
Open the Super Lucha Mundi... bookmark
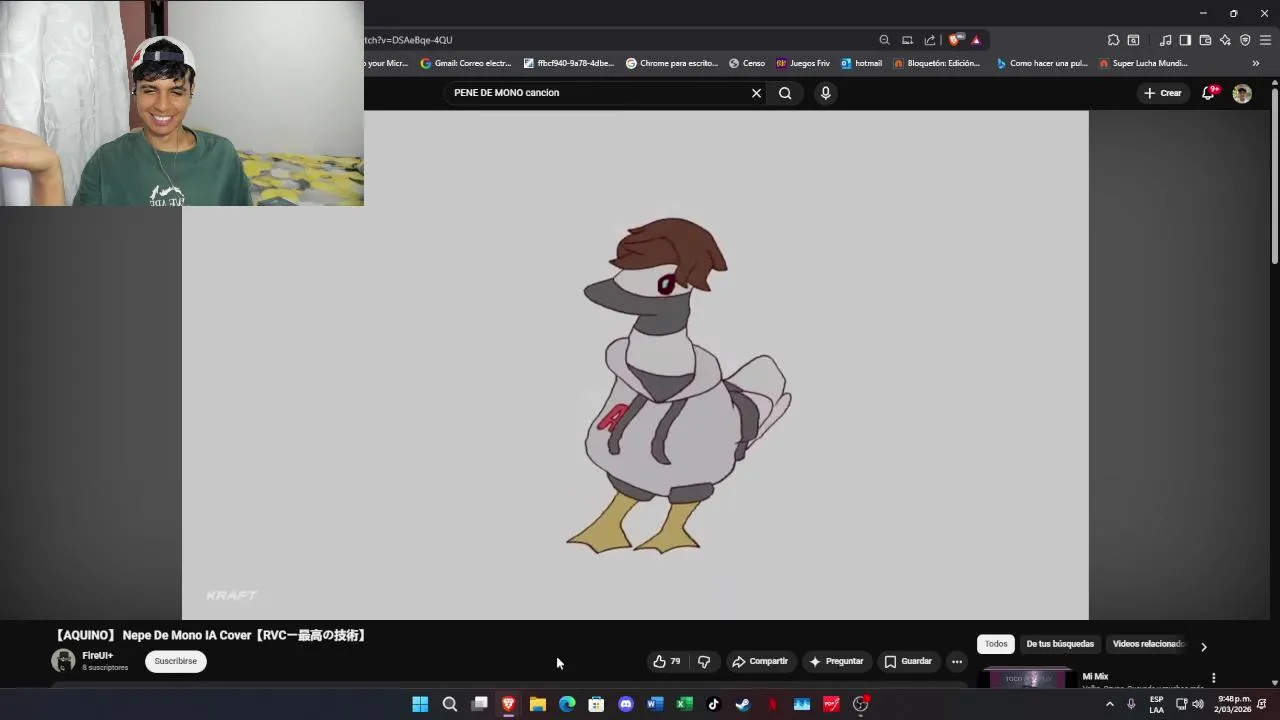pyautogui.click(x=1143, y=63)
